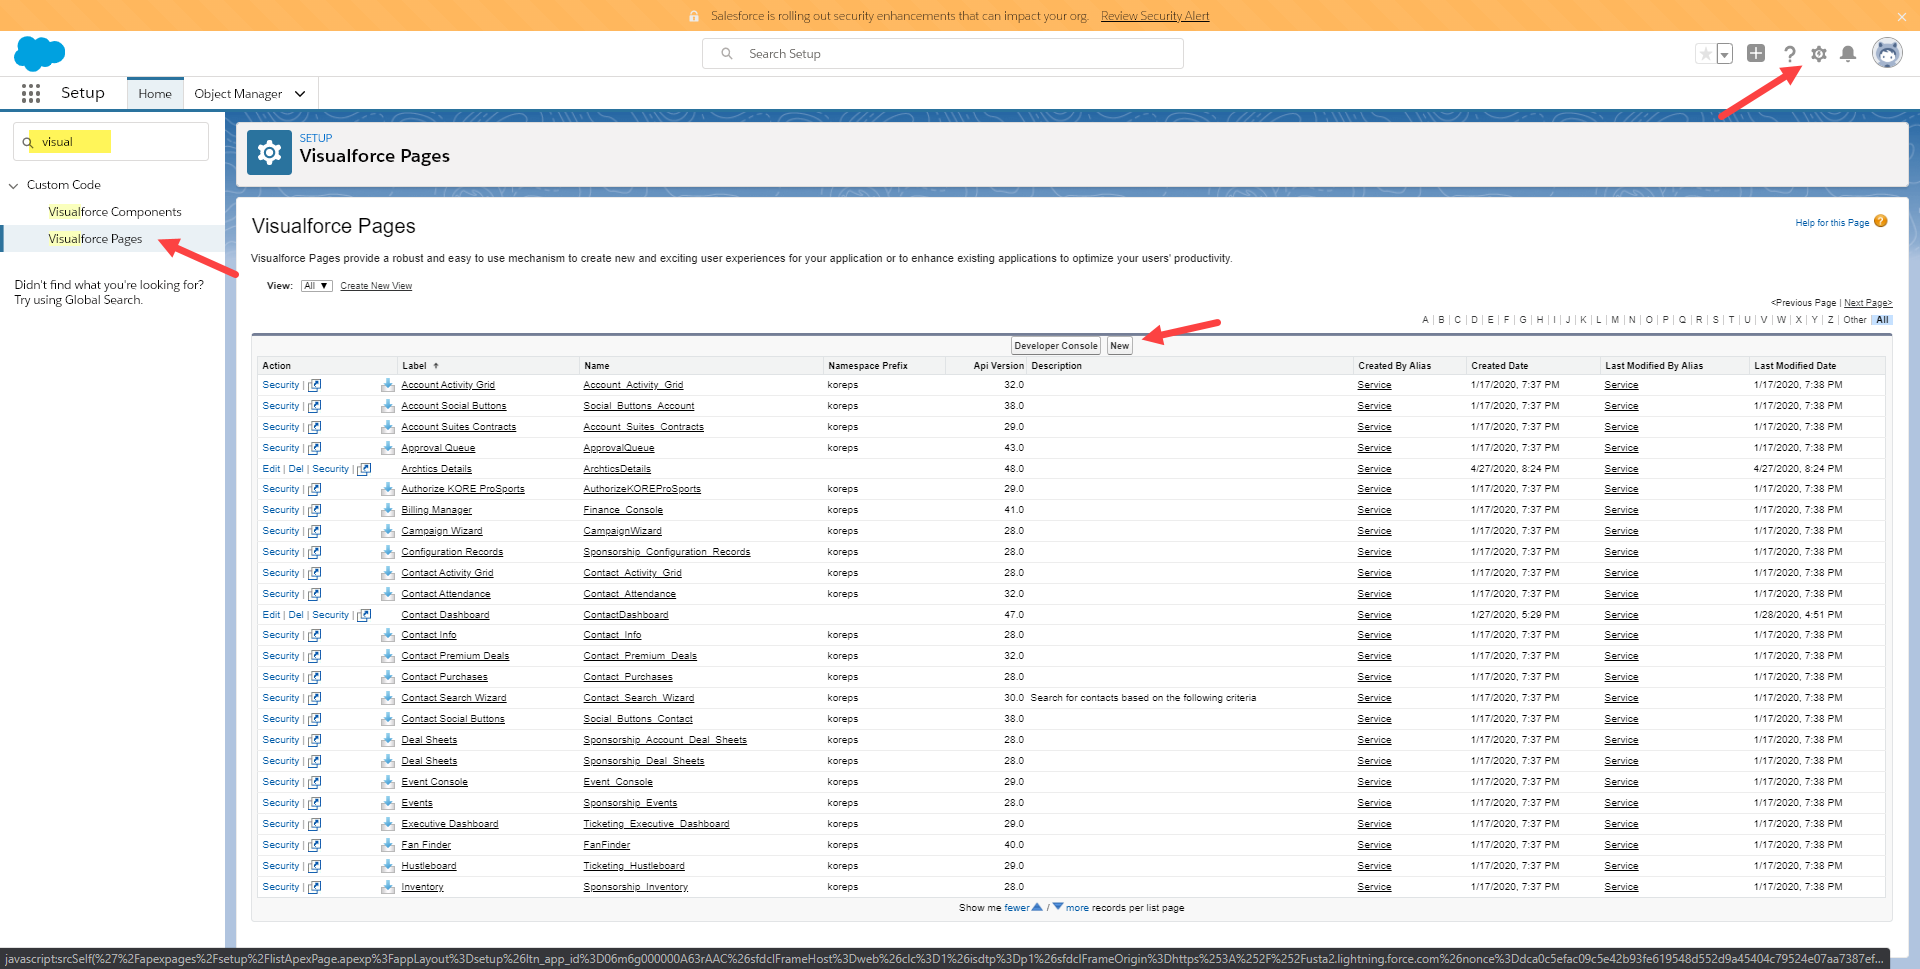The height and width of the screenshot is (969, 1920).
Task: Open Visualforce Components in sidebar
Action: point(115,212)
